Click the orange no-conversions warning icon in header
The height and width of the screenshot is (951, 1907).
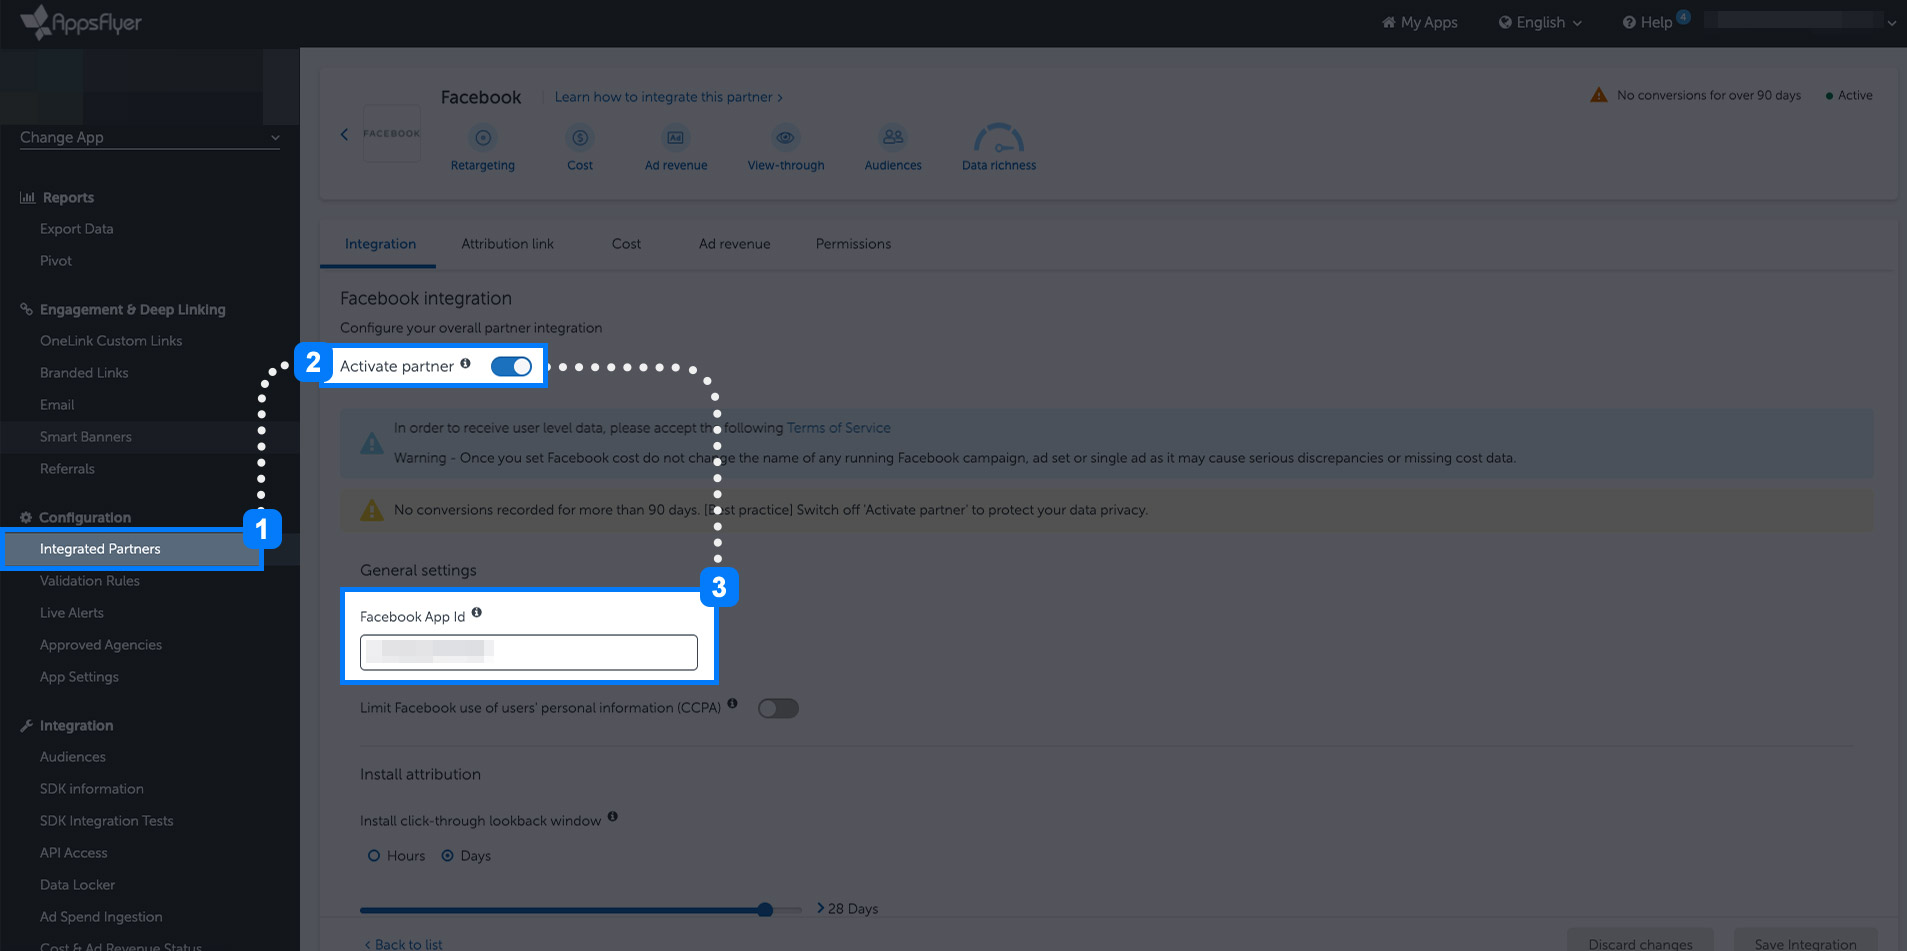pyautogui.click(x=1599, y=95)
